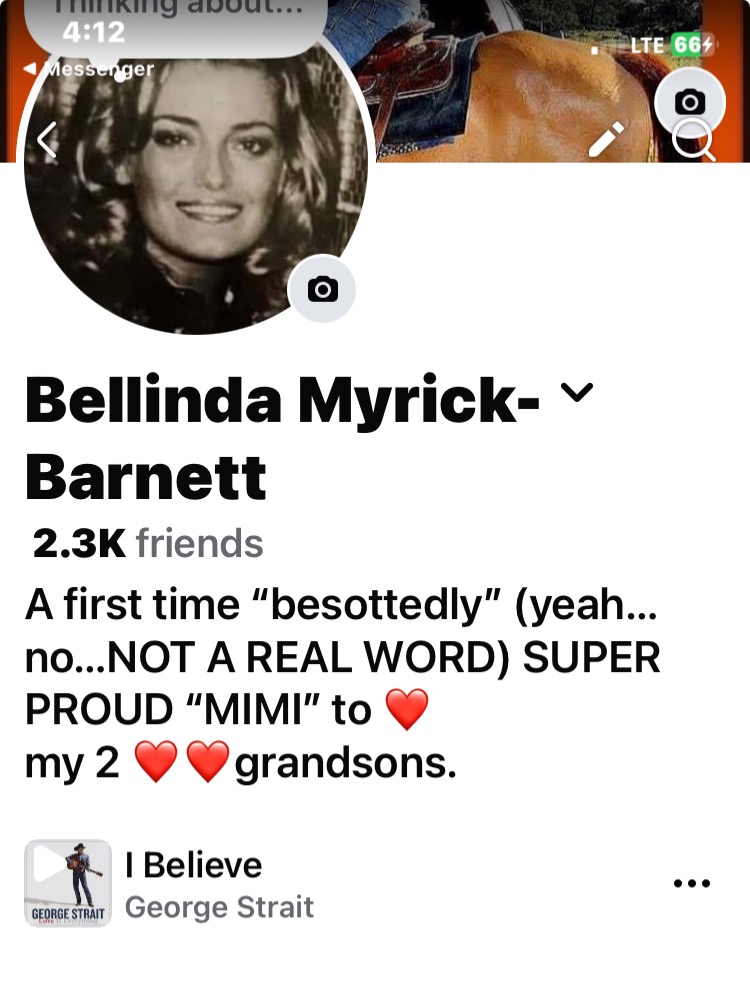Tap profile picture camera icon
750x987 pixels.
coord(322,289)
